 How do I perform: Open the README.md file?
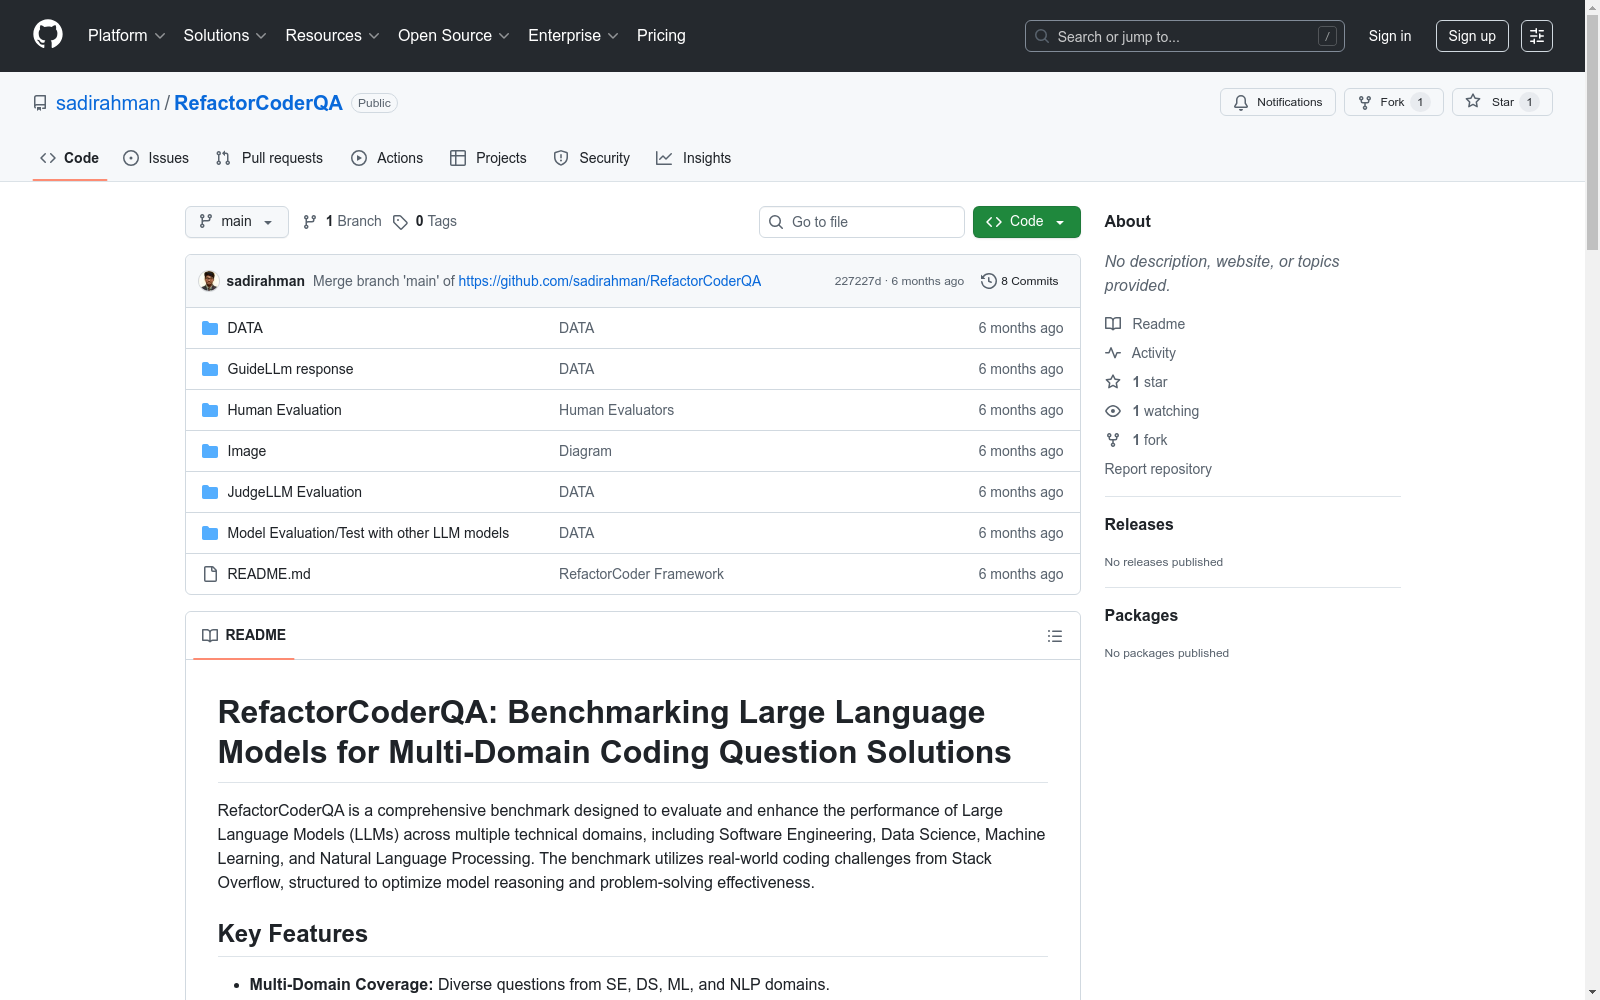pos(269,574)
